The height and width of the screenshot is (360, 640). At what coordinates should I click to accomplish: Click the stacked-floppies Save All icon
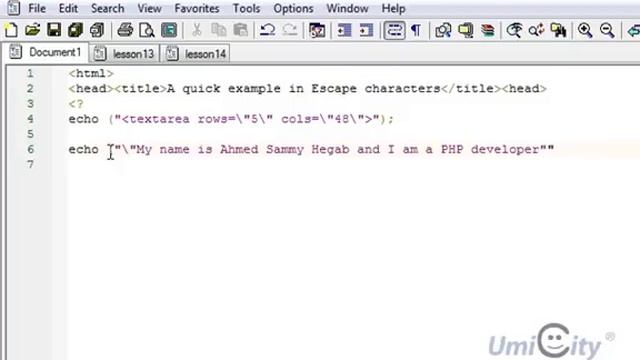click(x=76, y=30)
